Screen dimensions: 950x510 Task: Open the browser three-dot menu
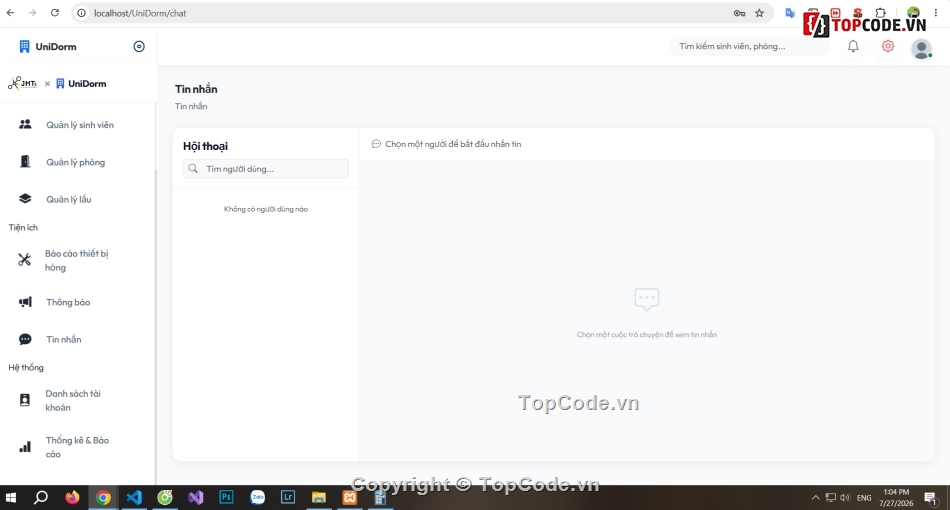935,13
